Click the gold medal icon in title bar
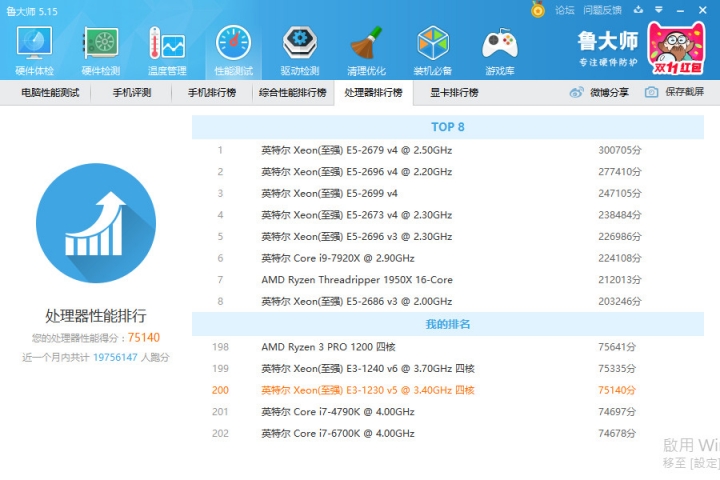This screenshot has width=720, height=480. point(538,9)
